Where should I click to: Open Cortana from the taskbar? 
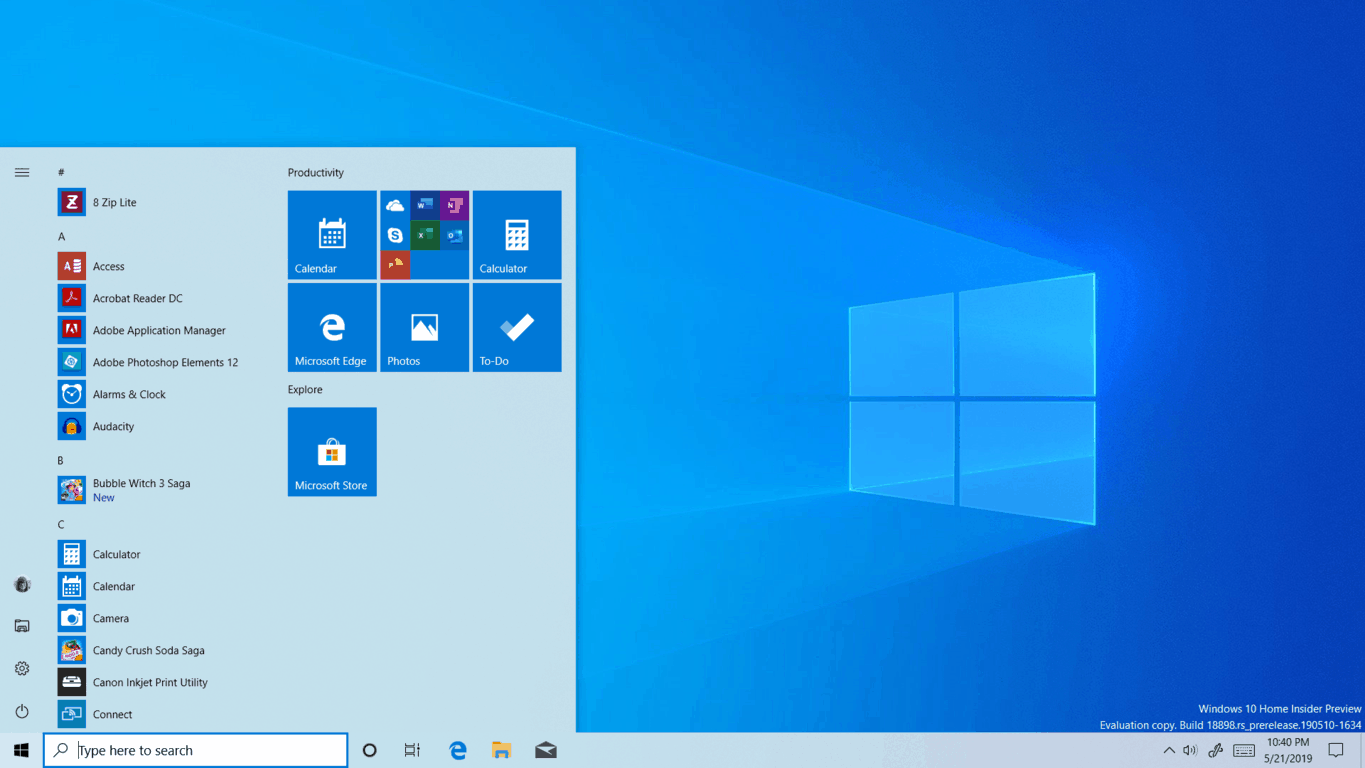[x=370, y=750]
